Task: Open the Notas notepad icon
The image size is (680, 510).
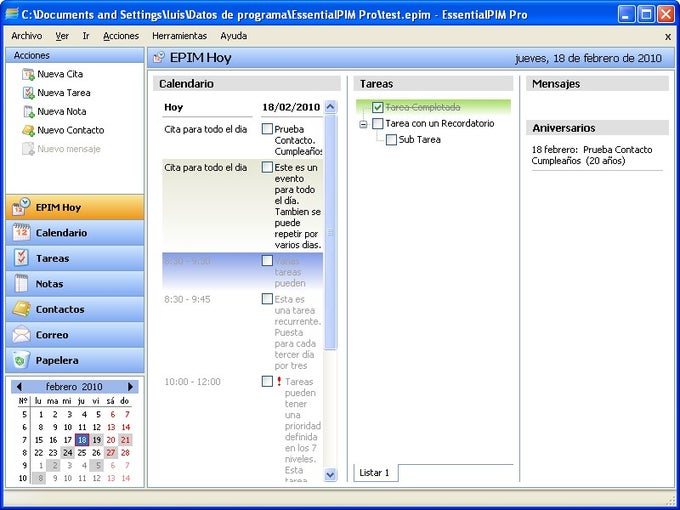Action: [21, 284]
